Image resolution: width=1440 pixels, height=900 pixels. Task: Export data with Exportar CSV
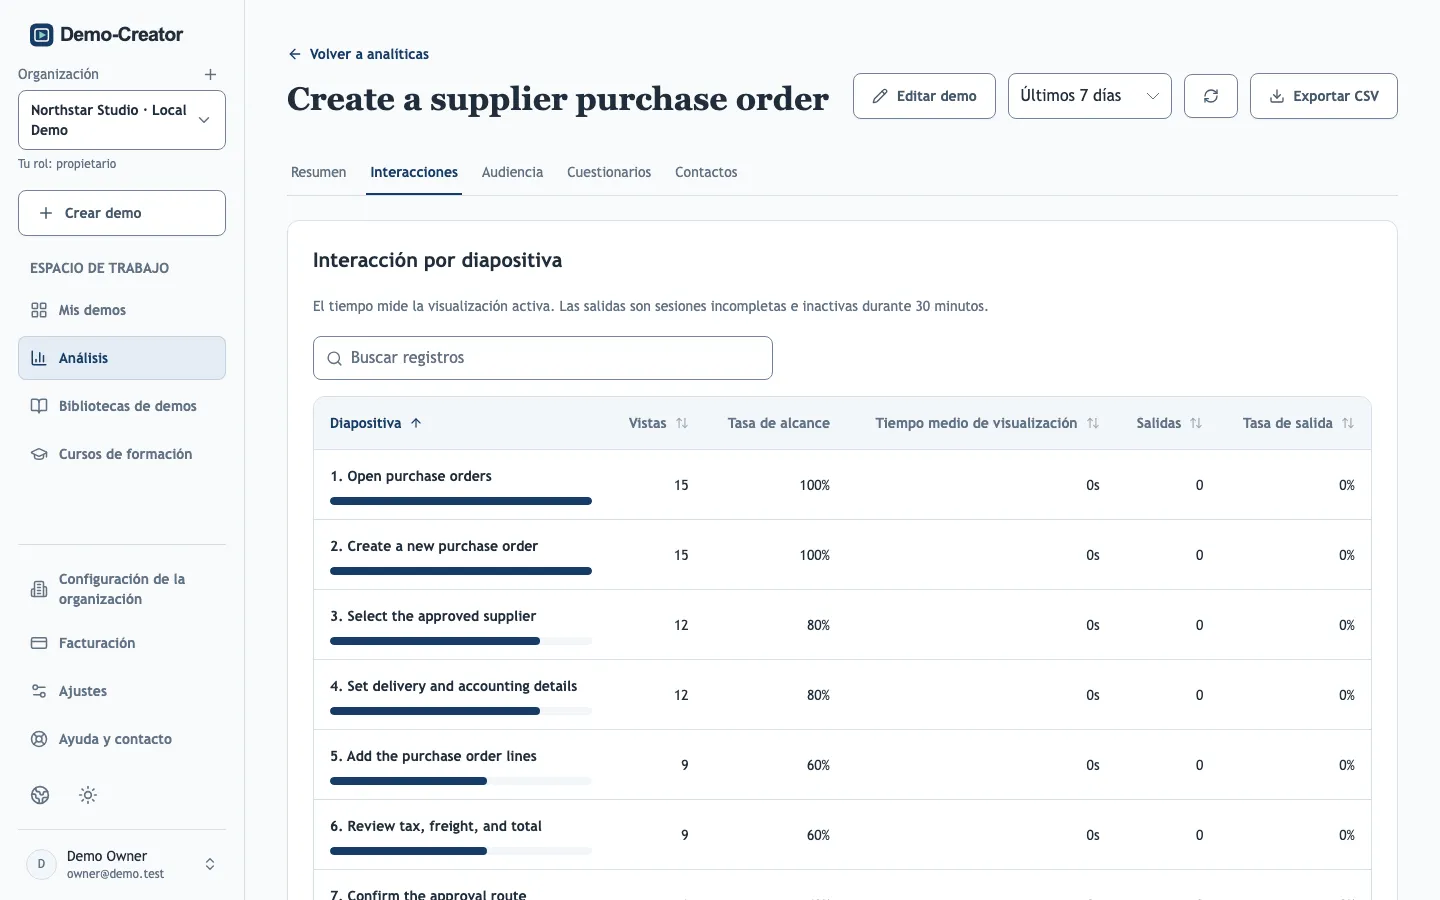[1324, 96]
